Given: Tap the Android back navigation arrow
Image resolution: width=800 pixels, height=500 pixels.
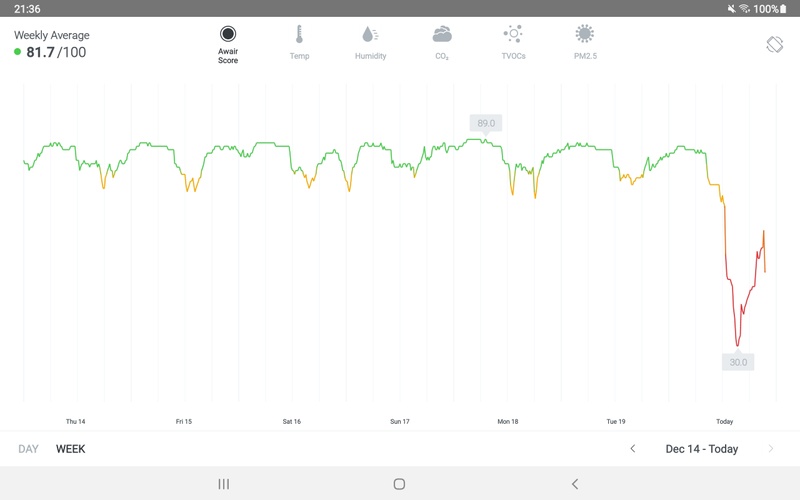Looking at the screenshot, I should 575,484.
